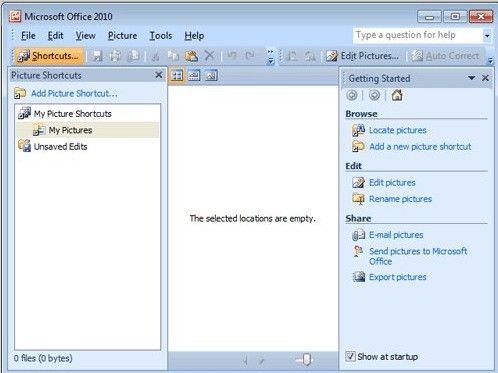Click the E-mail pictures link
The width and height of the screenshot is (498, 373).
pos(396,235)
